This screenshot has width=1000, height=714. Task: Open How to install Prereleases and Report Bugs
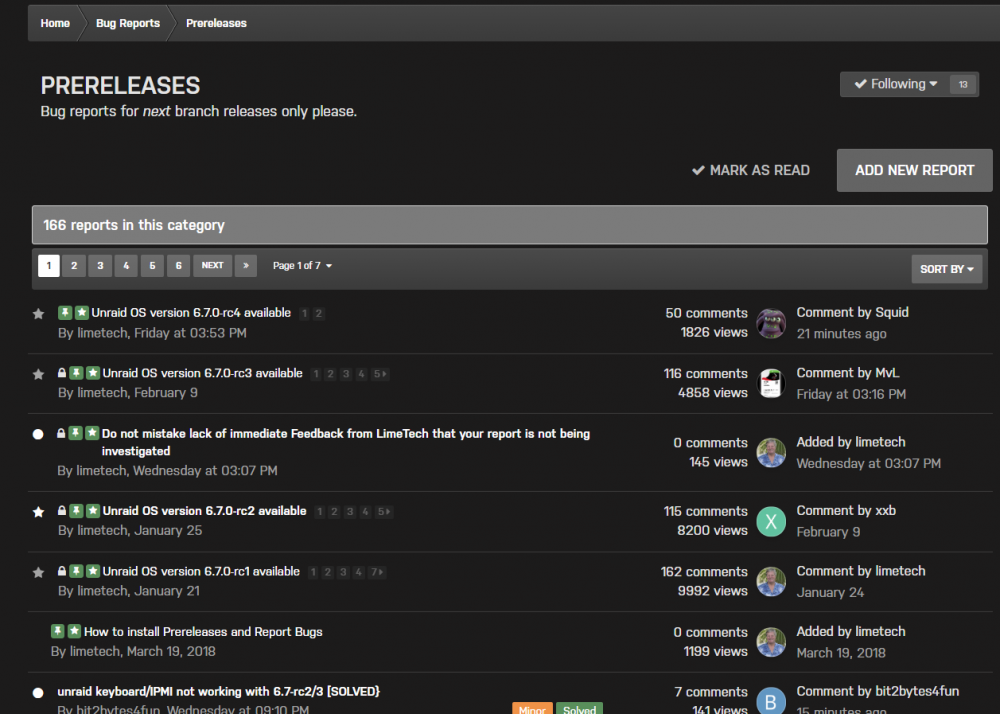coord(203,632)
